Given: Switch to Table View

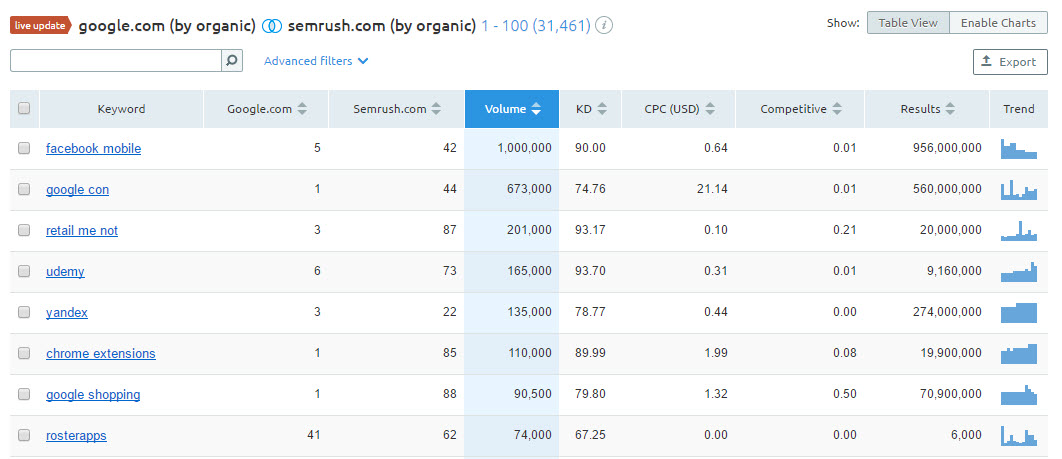Looking at the screenshot, I should tap(908, 23).
